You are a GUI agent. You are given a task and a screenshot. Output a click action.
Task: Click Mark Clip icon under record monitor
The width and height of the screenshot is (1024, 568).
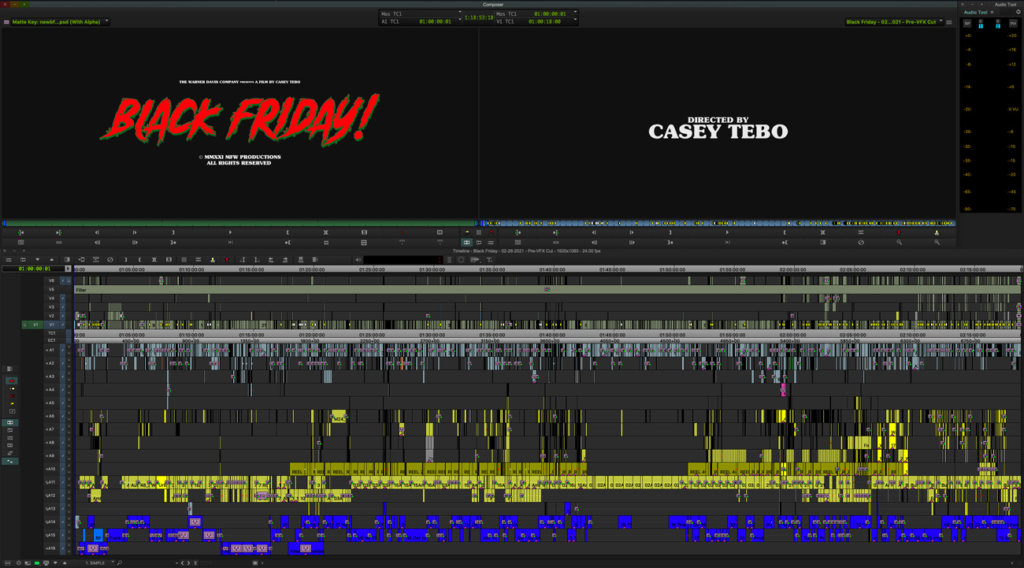pyautogui.click(x=823, y=232)
